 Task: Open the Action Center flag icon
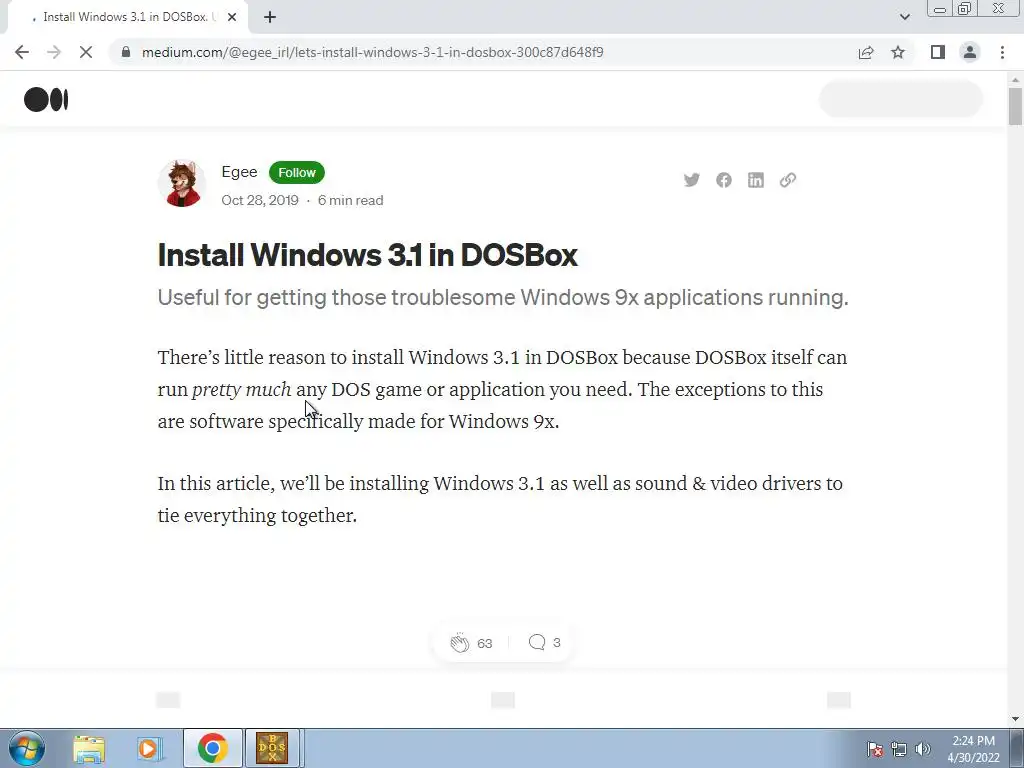pos(875,749)
